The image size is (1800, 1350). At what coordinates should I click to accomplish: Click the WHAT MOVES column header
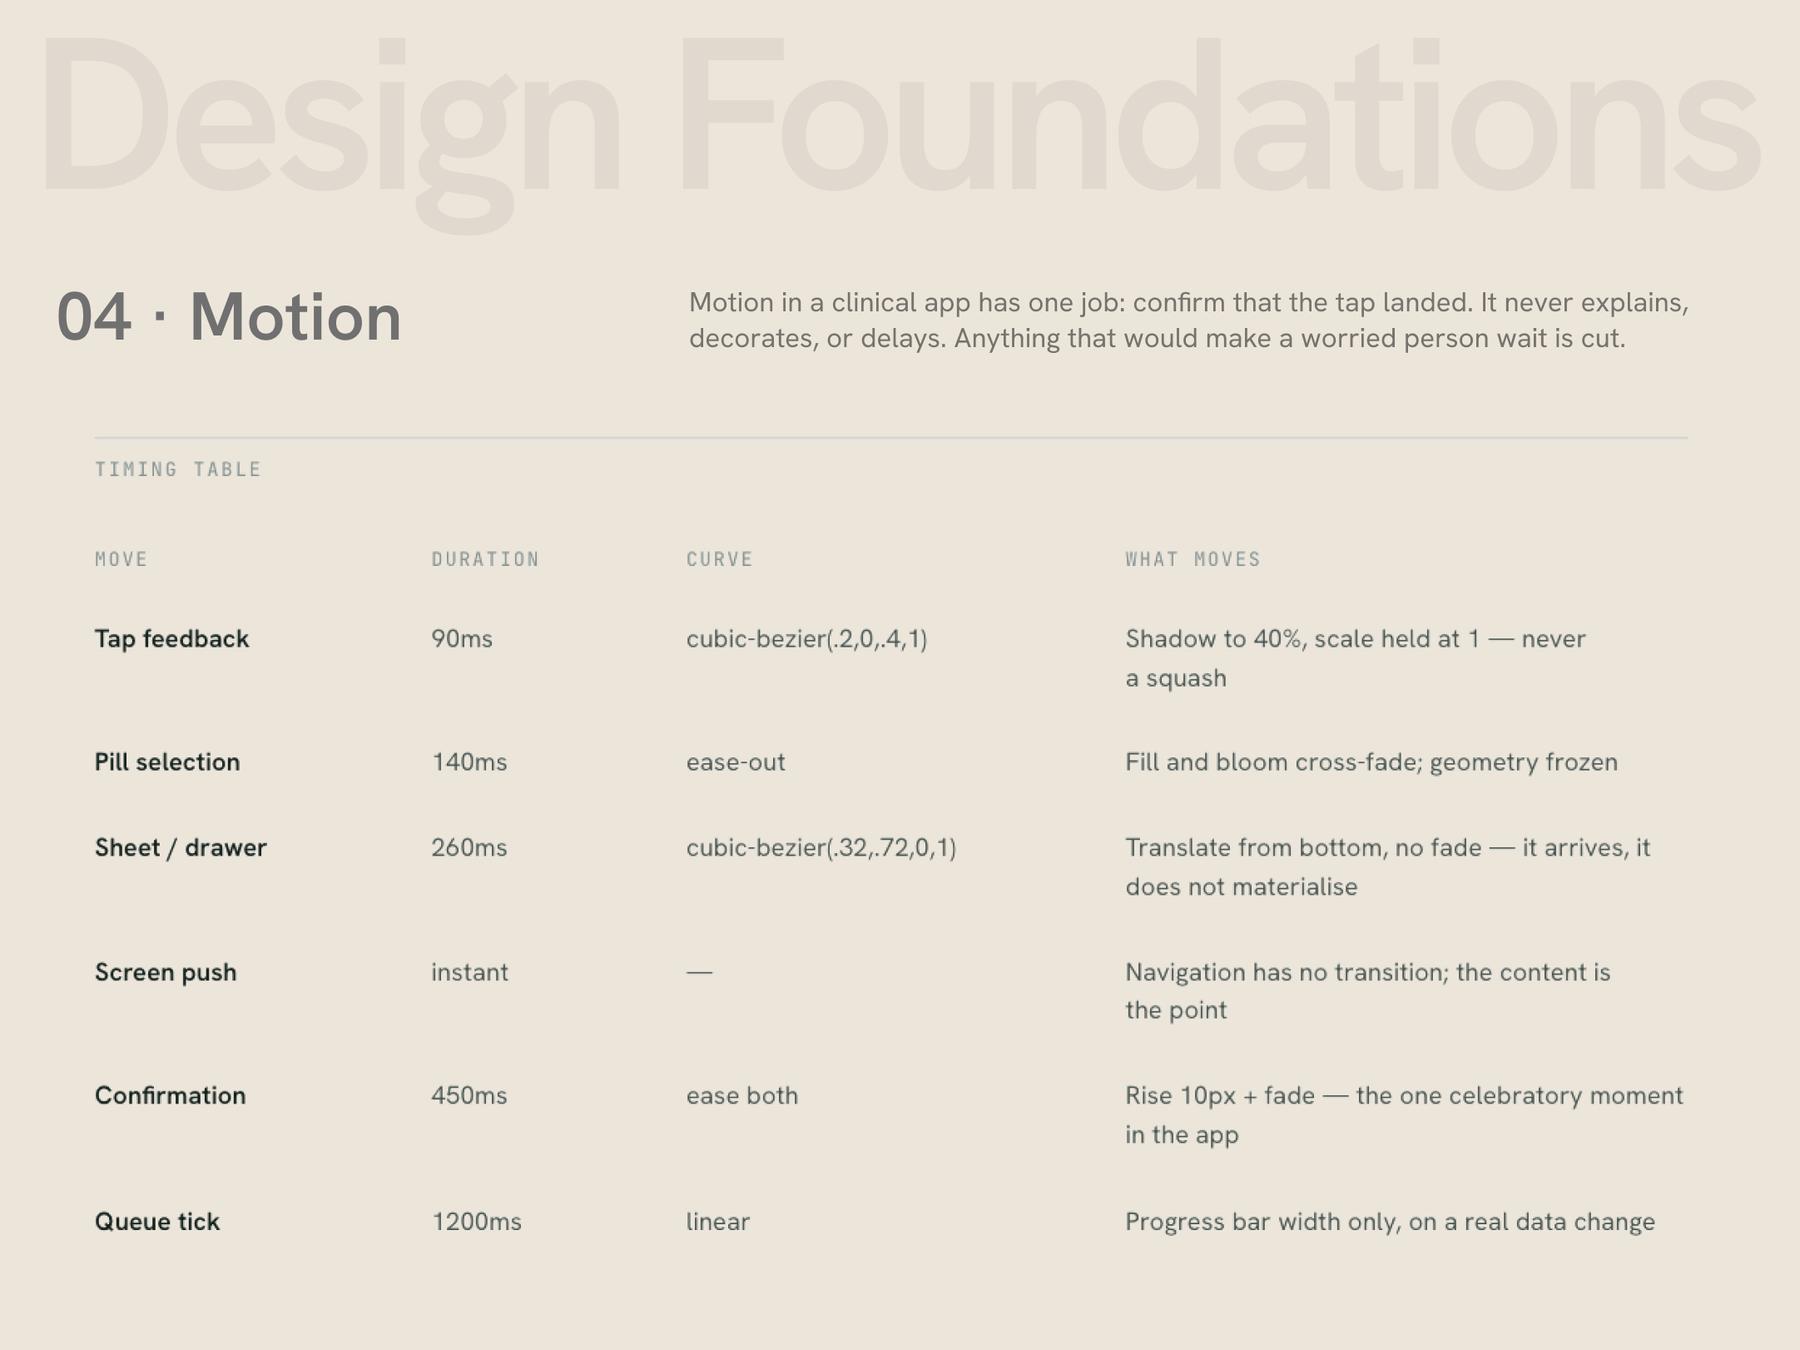pyautogui.click(x=1193, y=559)
